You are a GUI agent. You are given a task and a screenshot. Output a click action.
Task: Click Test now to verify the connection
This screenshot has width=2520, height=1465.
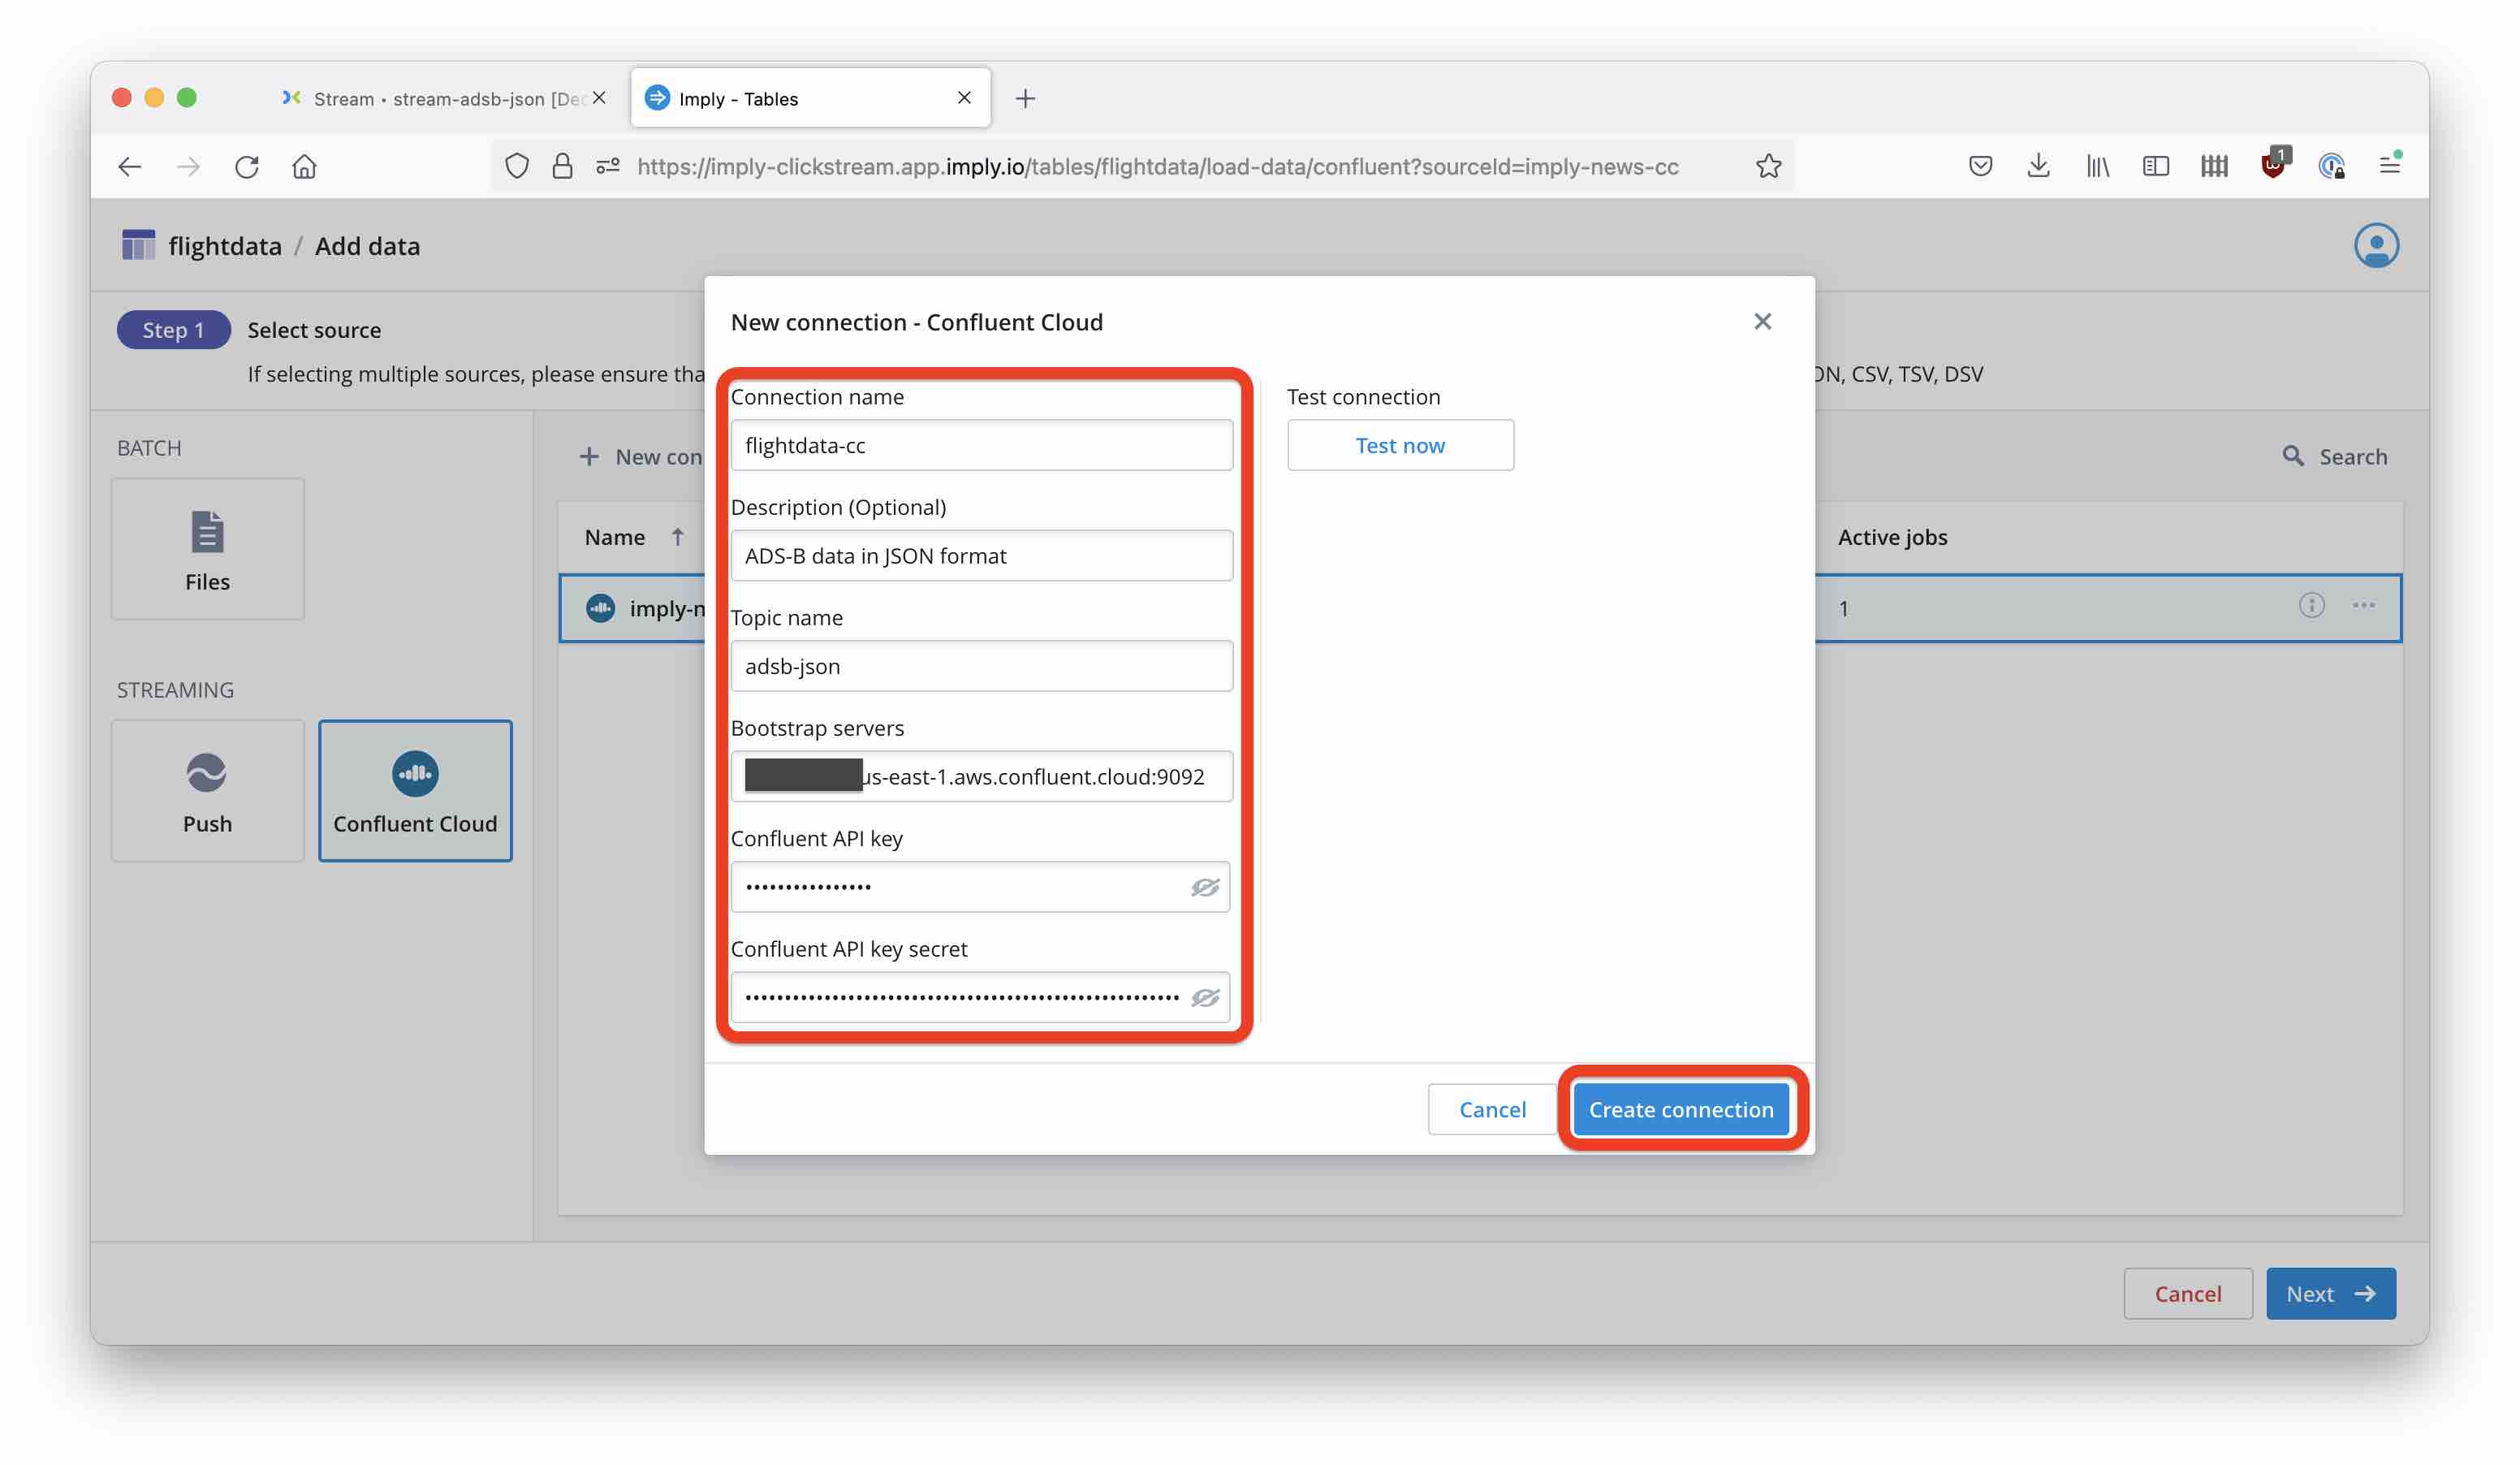(x=1400, y=445)
